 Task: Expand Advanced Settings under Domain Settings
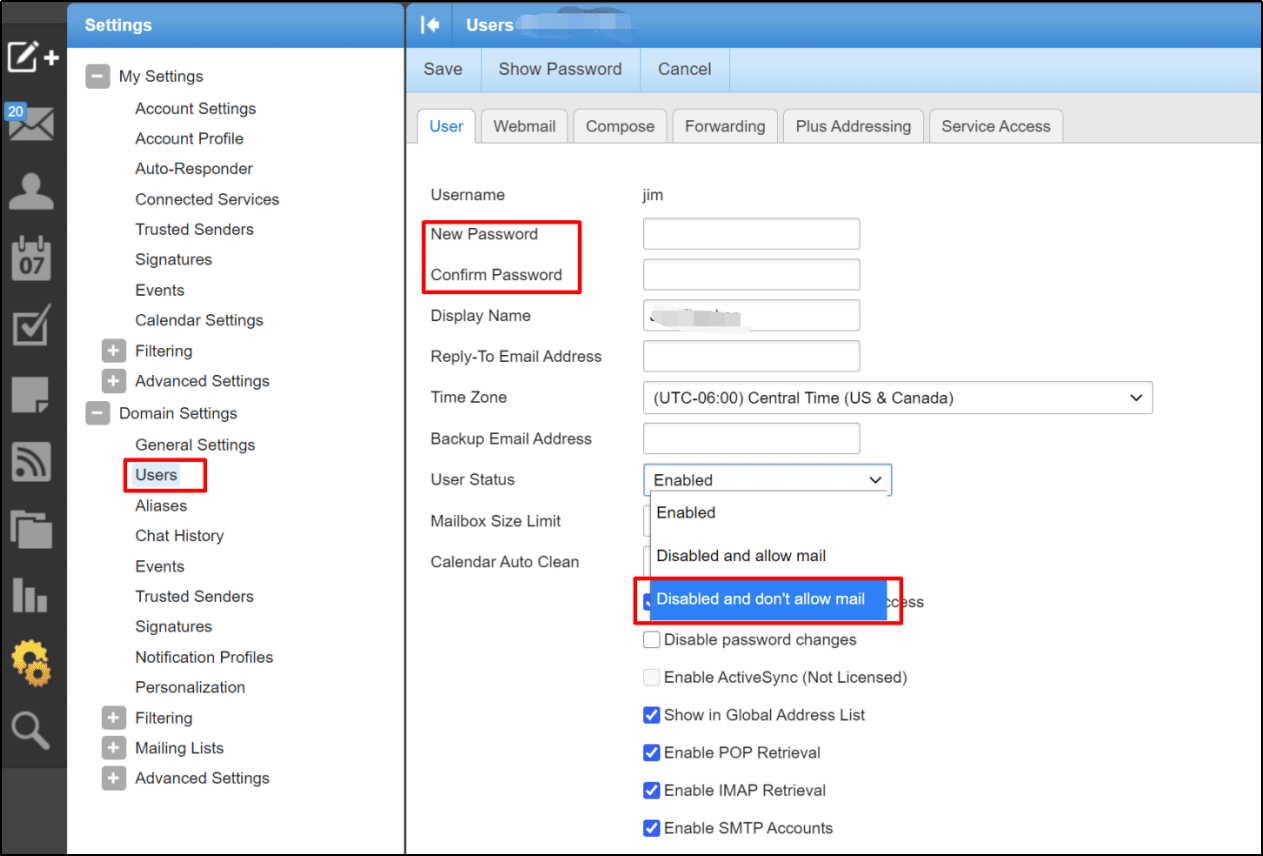114,778
